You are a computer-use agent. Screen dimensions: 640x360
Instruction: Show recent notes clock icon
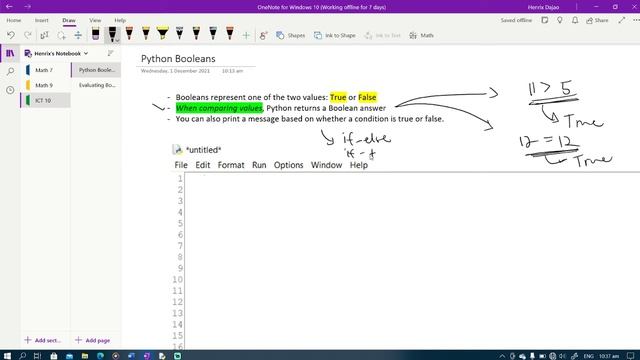pos(10,90)
